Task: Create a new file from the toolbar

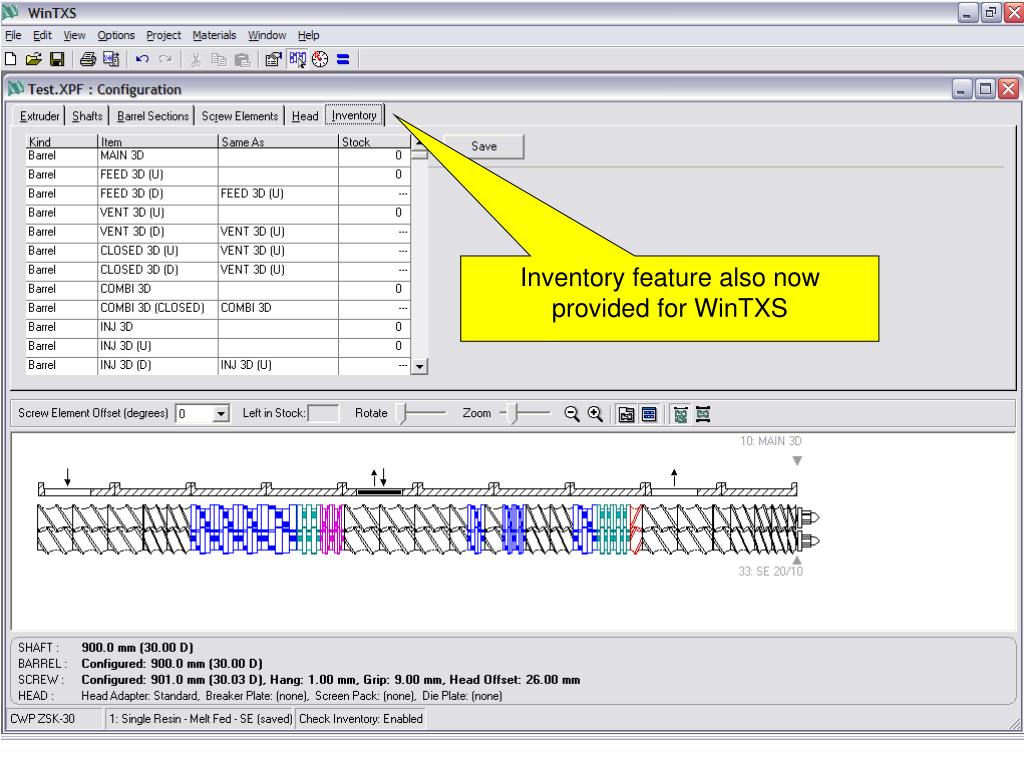Action: (x=10, y=59)
